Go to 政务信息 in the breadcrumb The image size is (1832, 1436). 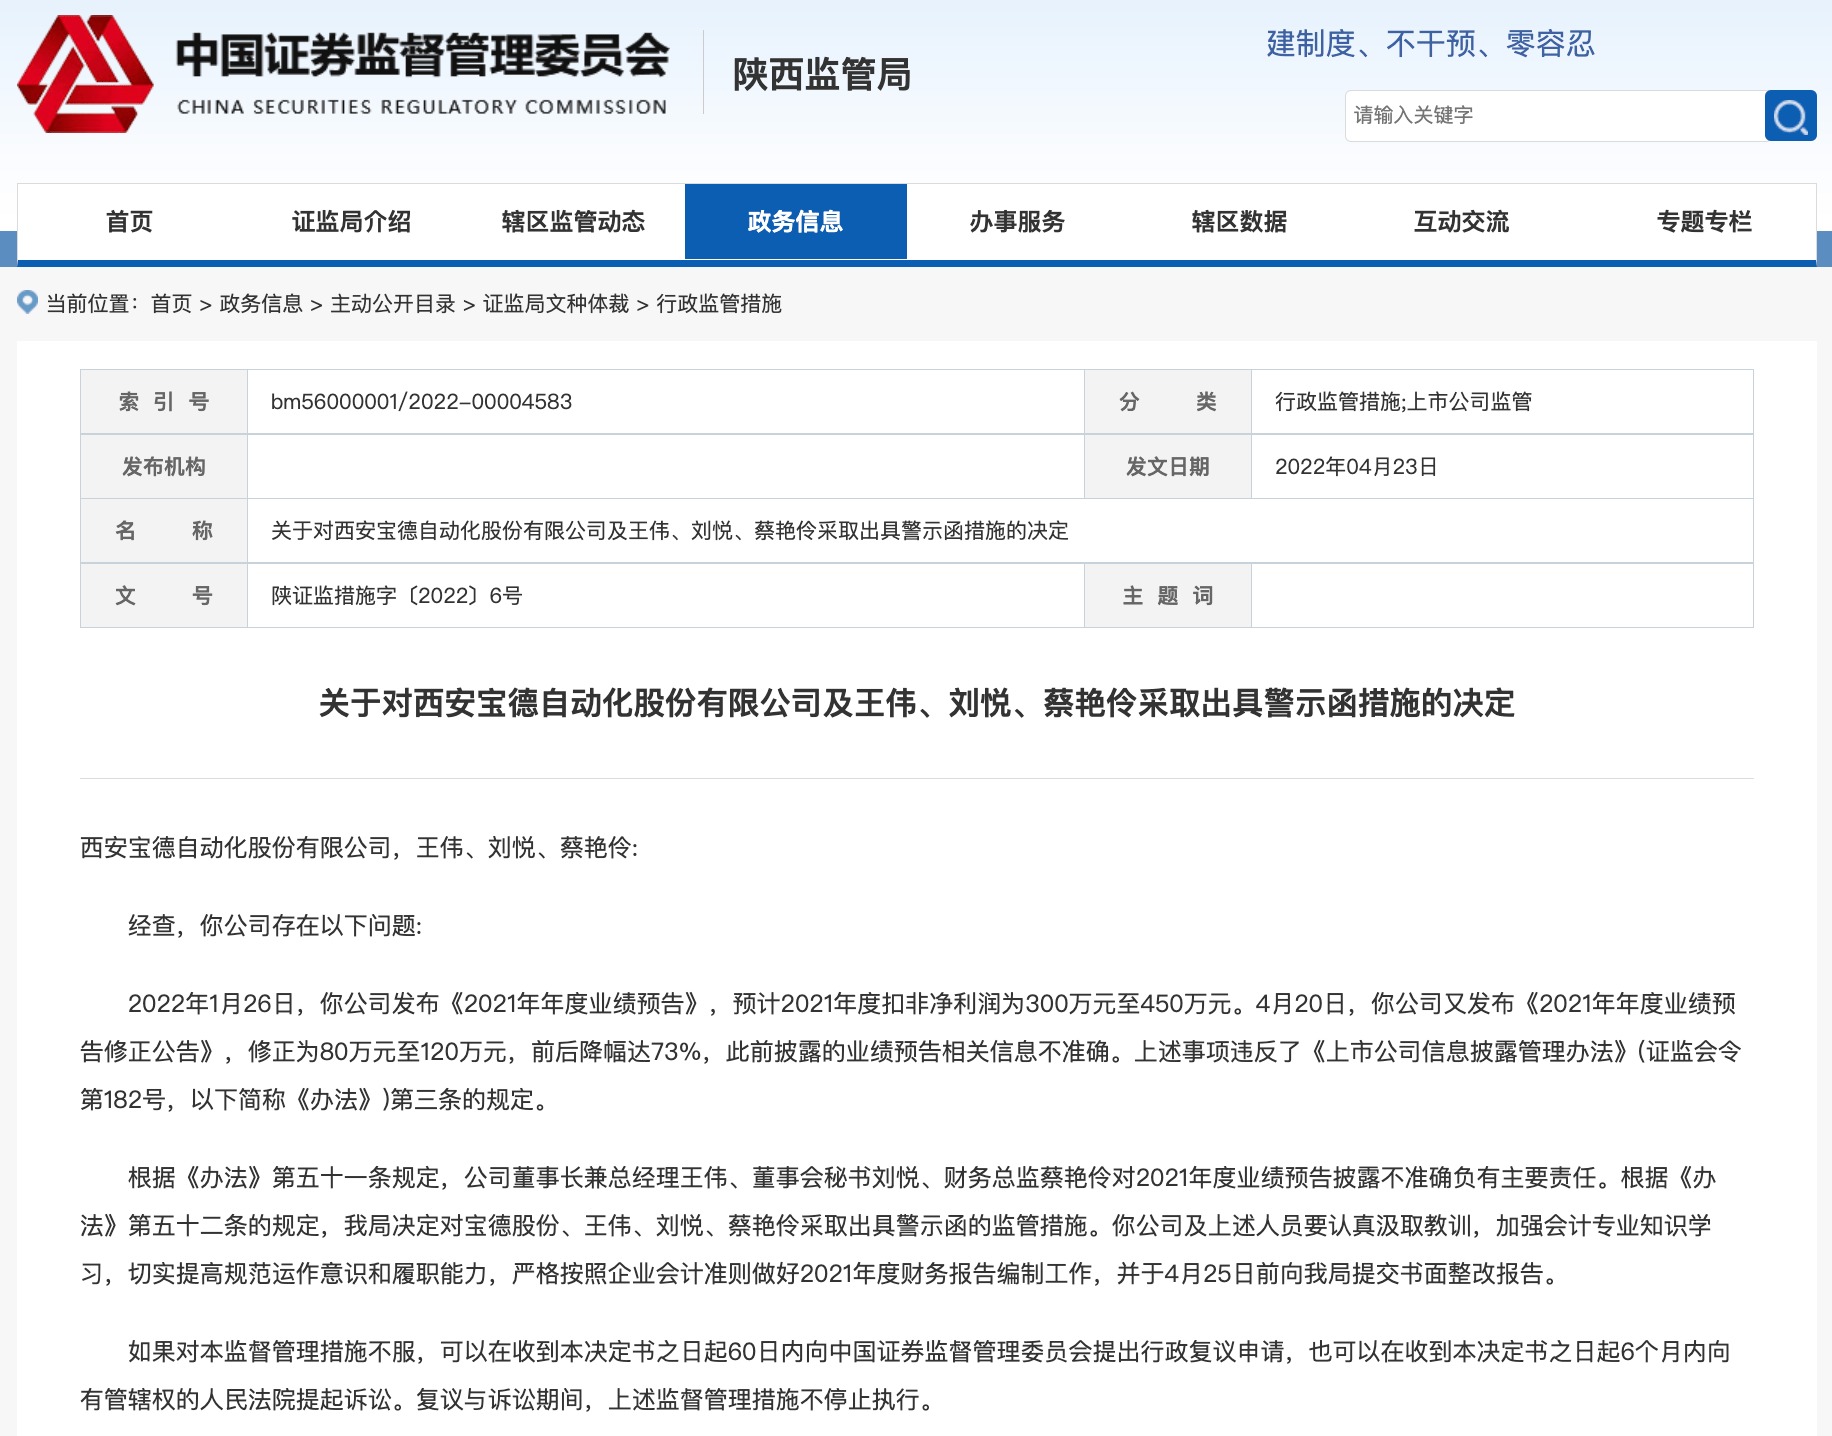(261, 304)
